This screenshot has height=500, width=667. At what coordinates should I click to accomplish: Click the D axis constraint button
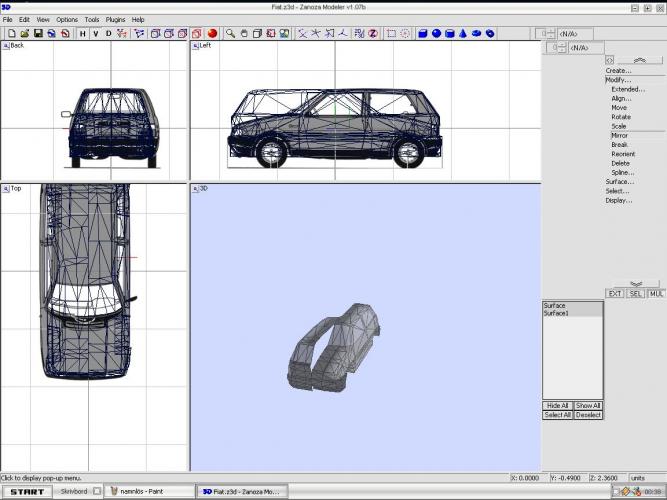[108, 33]
